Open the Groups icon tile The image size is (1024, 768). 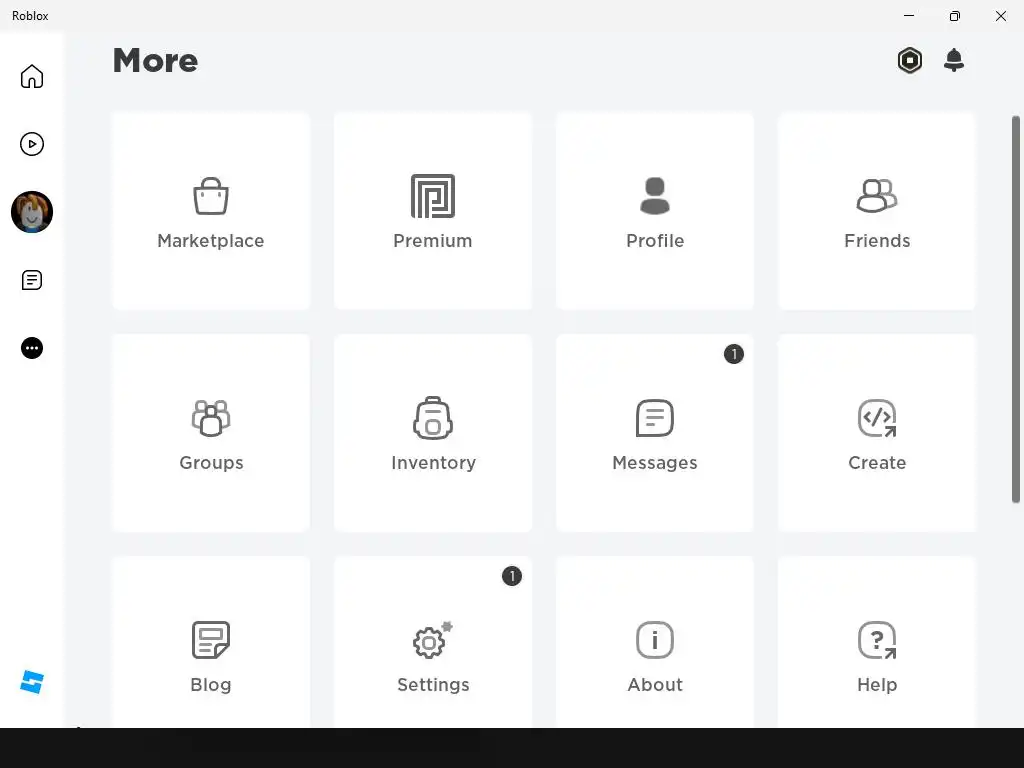pos(211,418)
